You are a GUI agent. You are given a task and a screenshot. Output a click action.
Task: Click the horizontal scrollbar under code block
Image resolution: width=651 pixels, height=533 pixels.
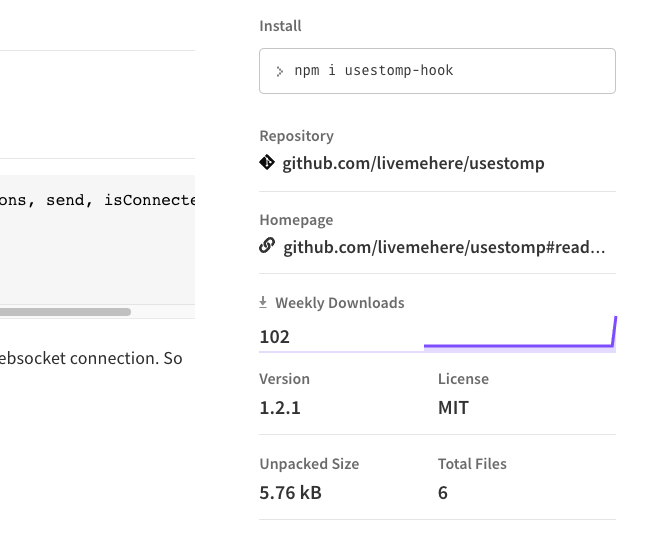click(x=65, y=312)
